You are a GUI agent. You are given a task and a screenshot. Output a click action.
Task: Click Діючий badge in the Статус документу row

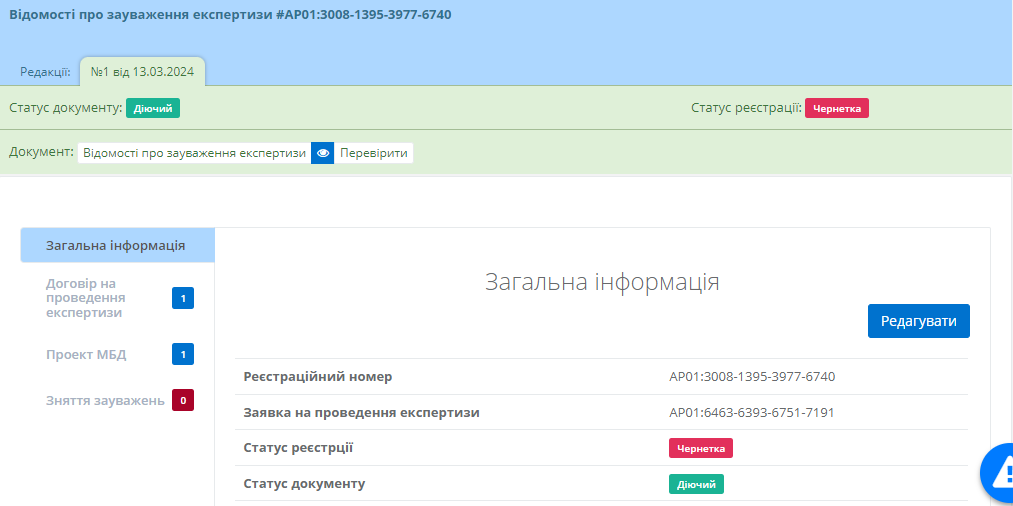coord(696,484)
